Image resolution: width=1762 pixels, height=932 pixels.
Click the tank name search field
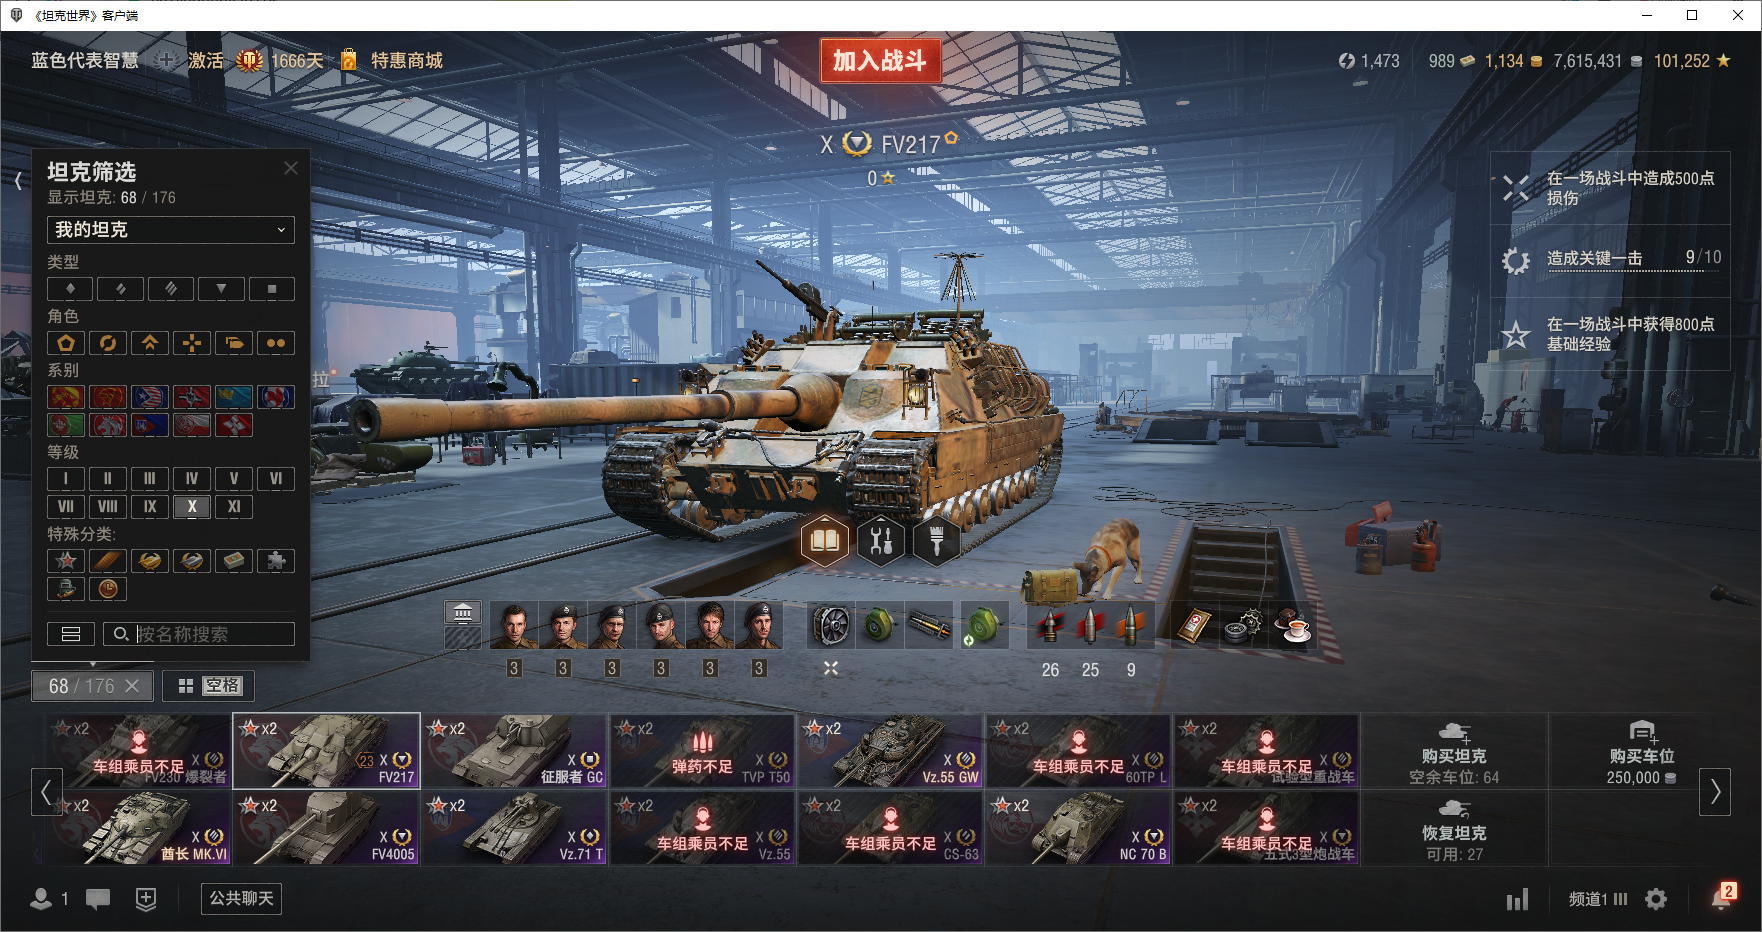(199, 634)
